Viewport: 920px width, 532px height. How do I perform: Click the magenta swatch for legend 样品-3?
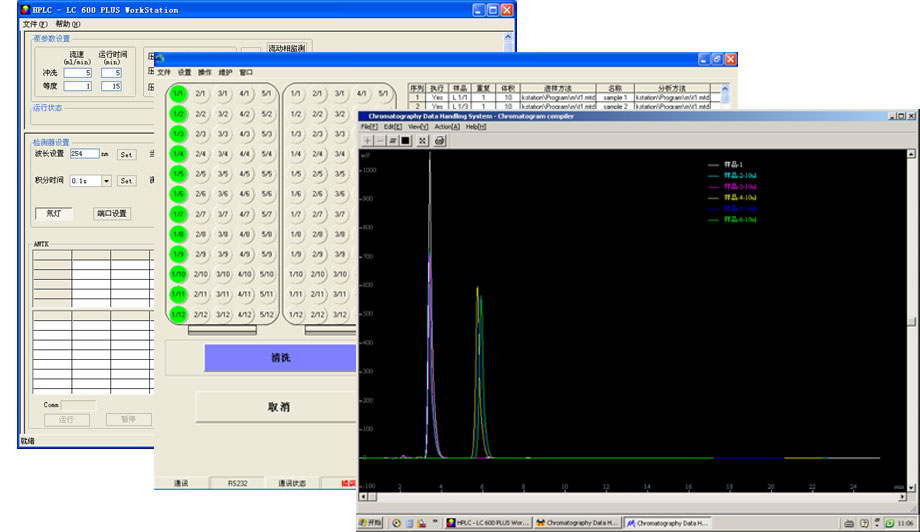[x=713, y=187]
